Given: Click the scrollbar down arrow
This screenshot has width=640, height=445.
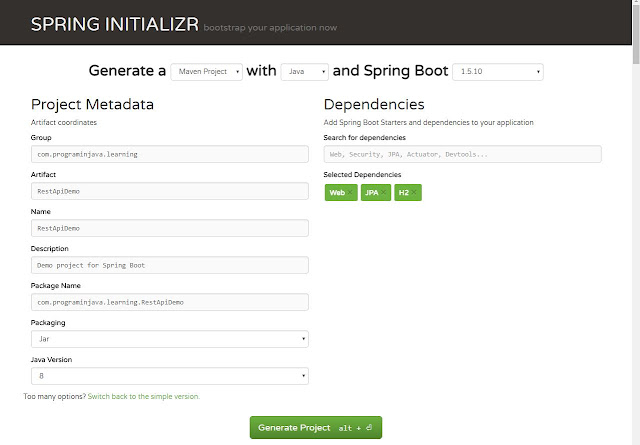Looking at the screenshot, I should 635,440.
